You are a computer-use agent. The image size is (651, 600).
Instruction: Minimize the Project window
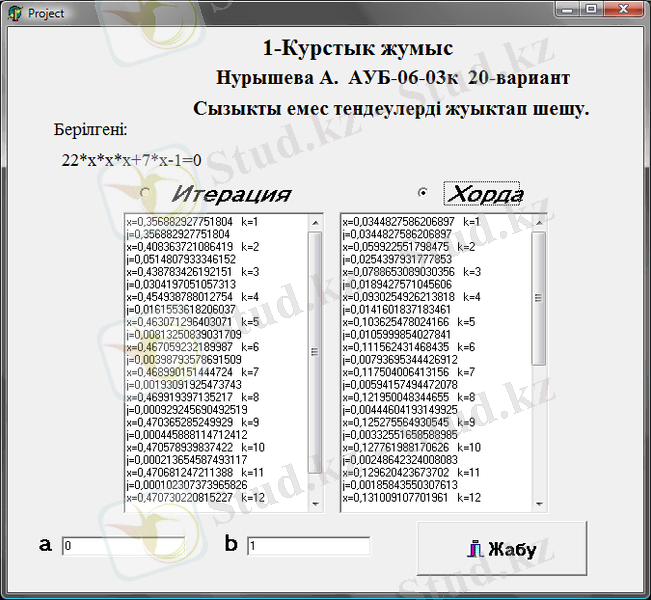[570, 10]
